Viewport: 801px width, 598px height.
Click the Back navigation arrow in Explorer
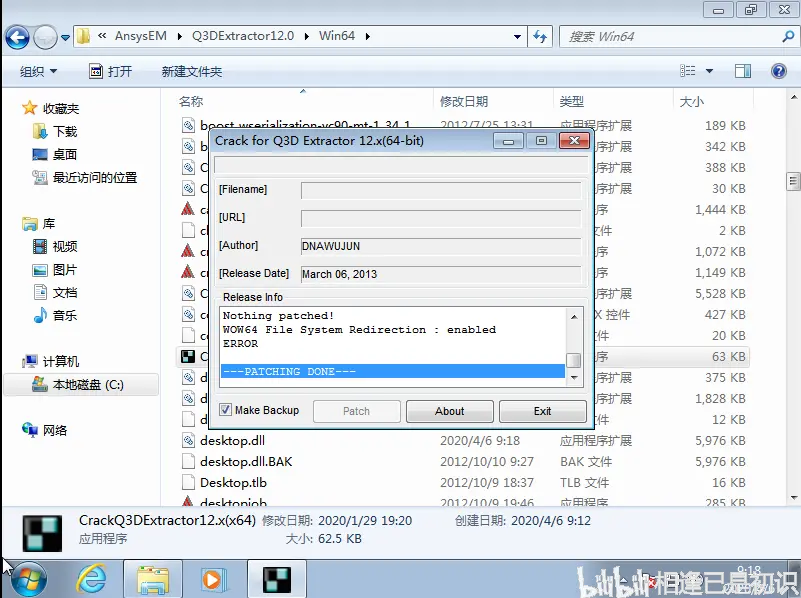click(x=17, y=37)
